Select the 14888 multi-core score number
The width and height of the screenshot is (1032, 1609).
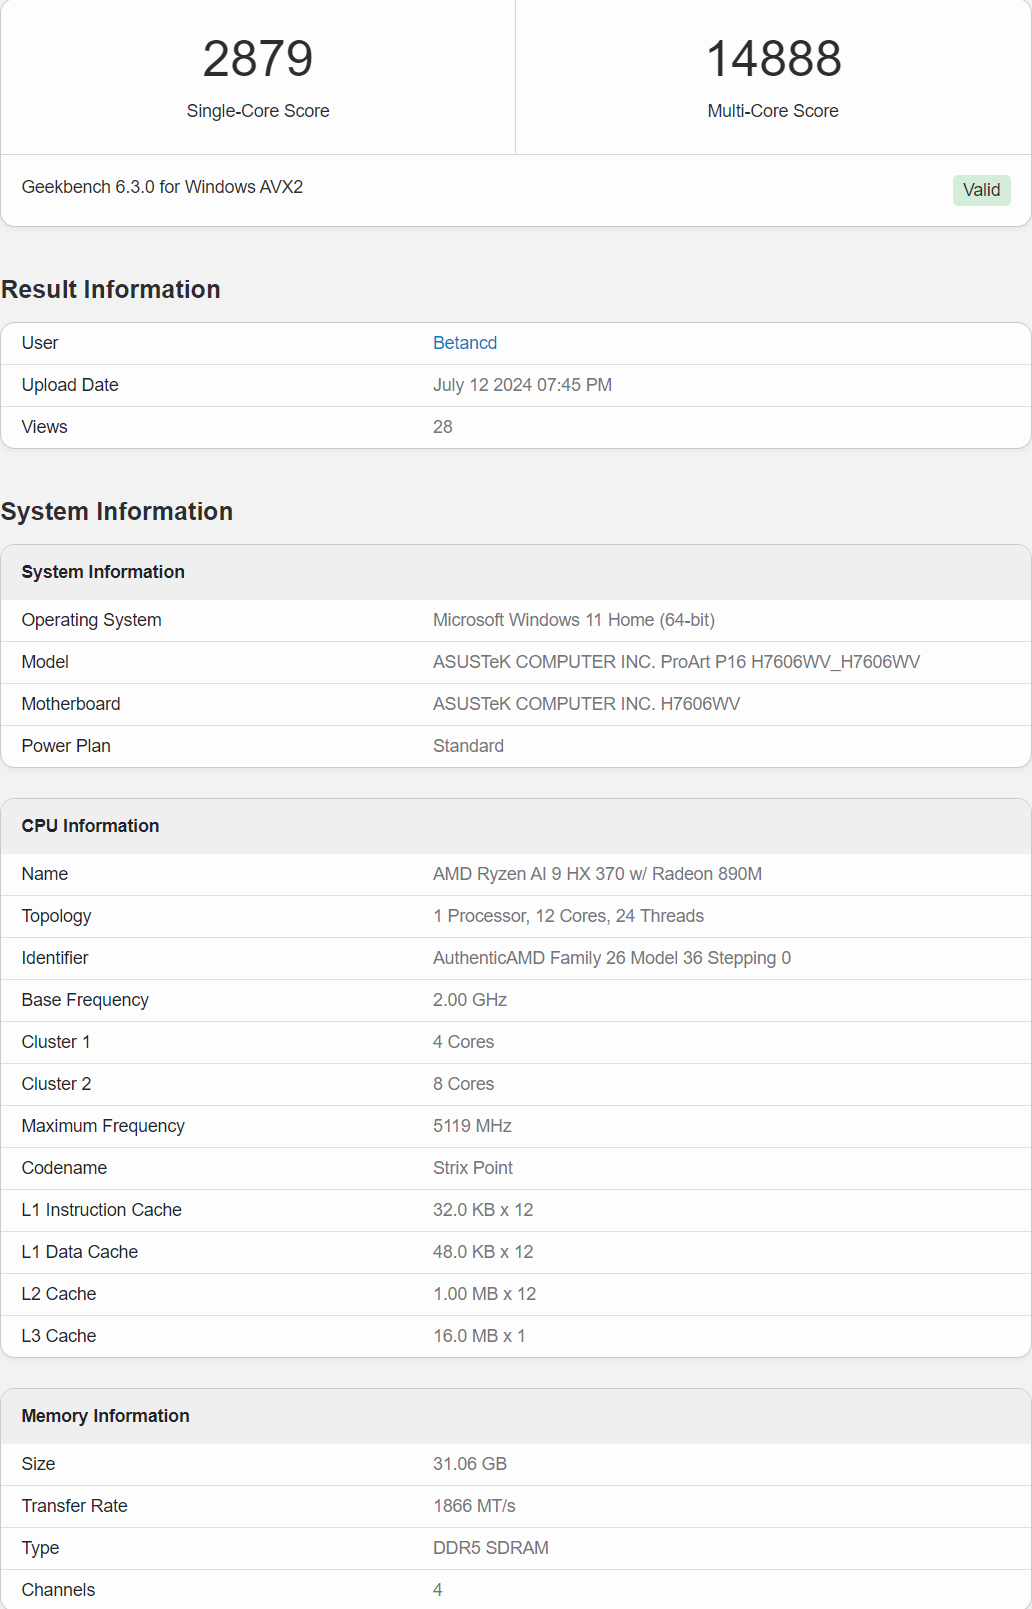click(774, 59)
